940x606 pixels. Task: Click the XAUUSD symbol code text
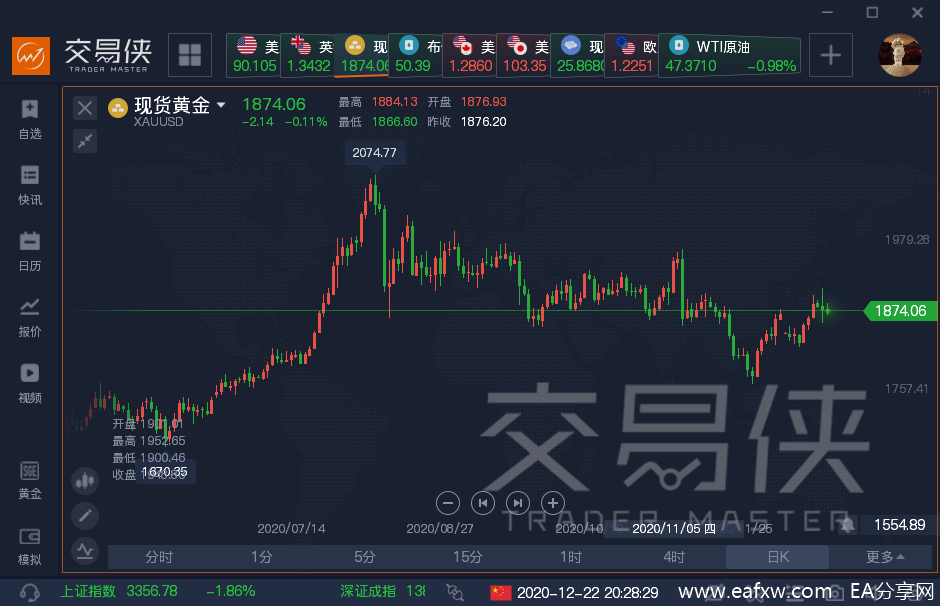click(158, 122)
